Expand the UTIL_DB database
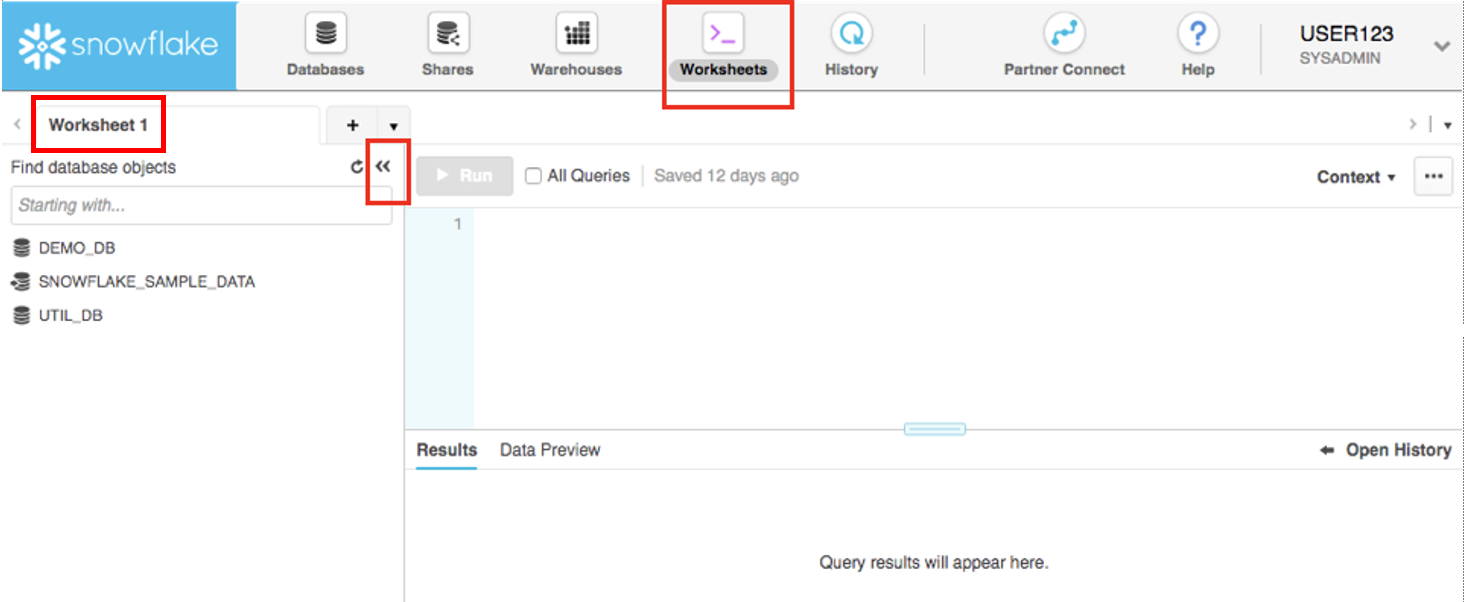The width and height of the screenshot is (1471, 602). click(70, 316)
